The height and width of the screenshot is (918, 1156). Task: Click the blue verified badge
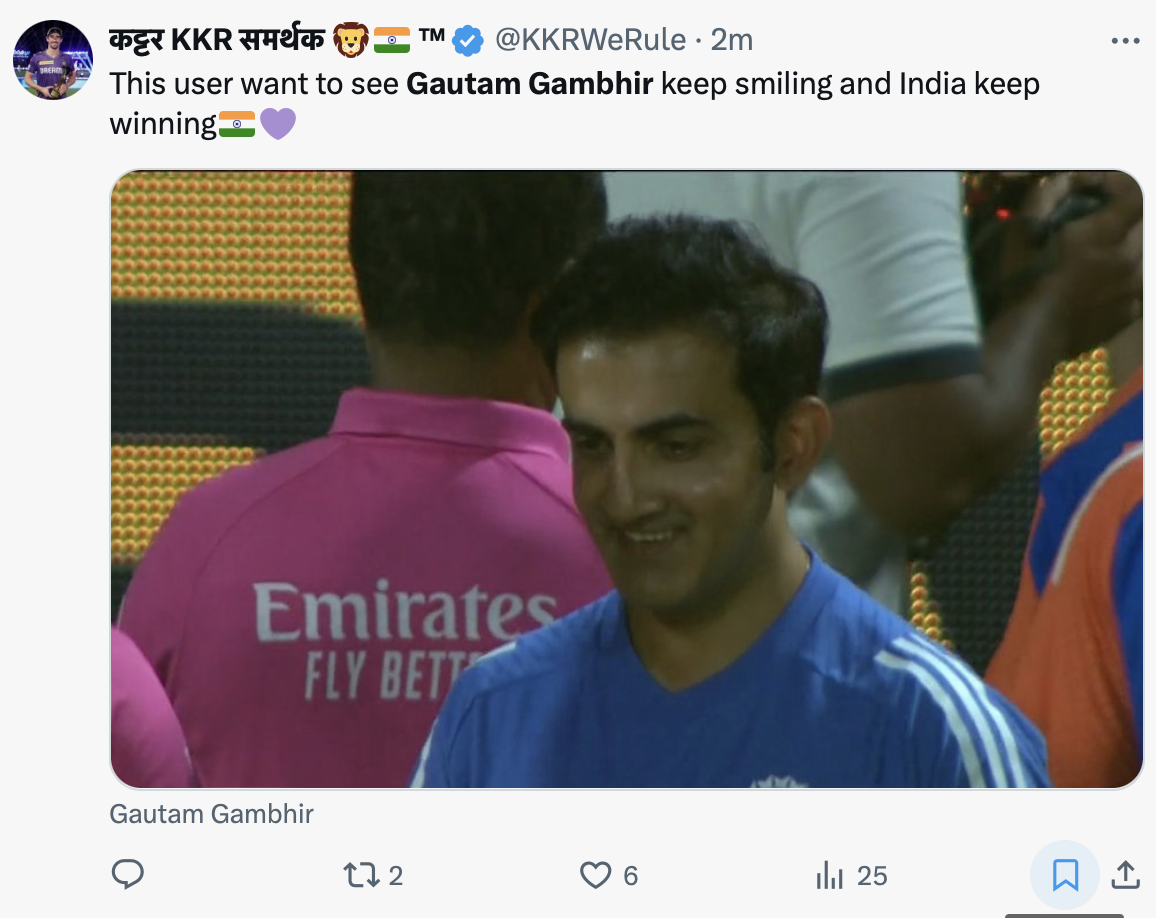pos(467,40)
